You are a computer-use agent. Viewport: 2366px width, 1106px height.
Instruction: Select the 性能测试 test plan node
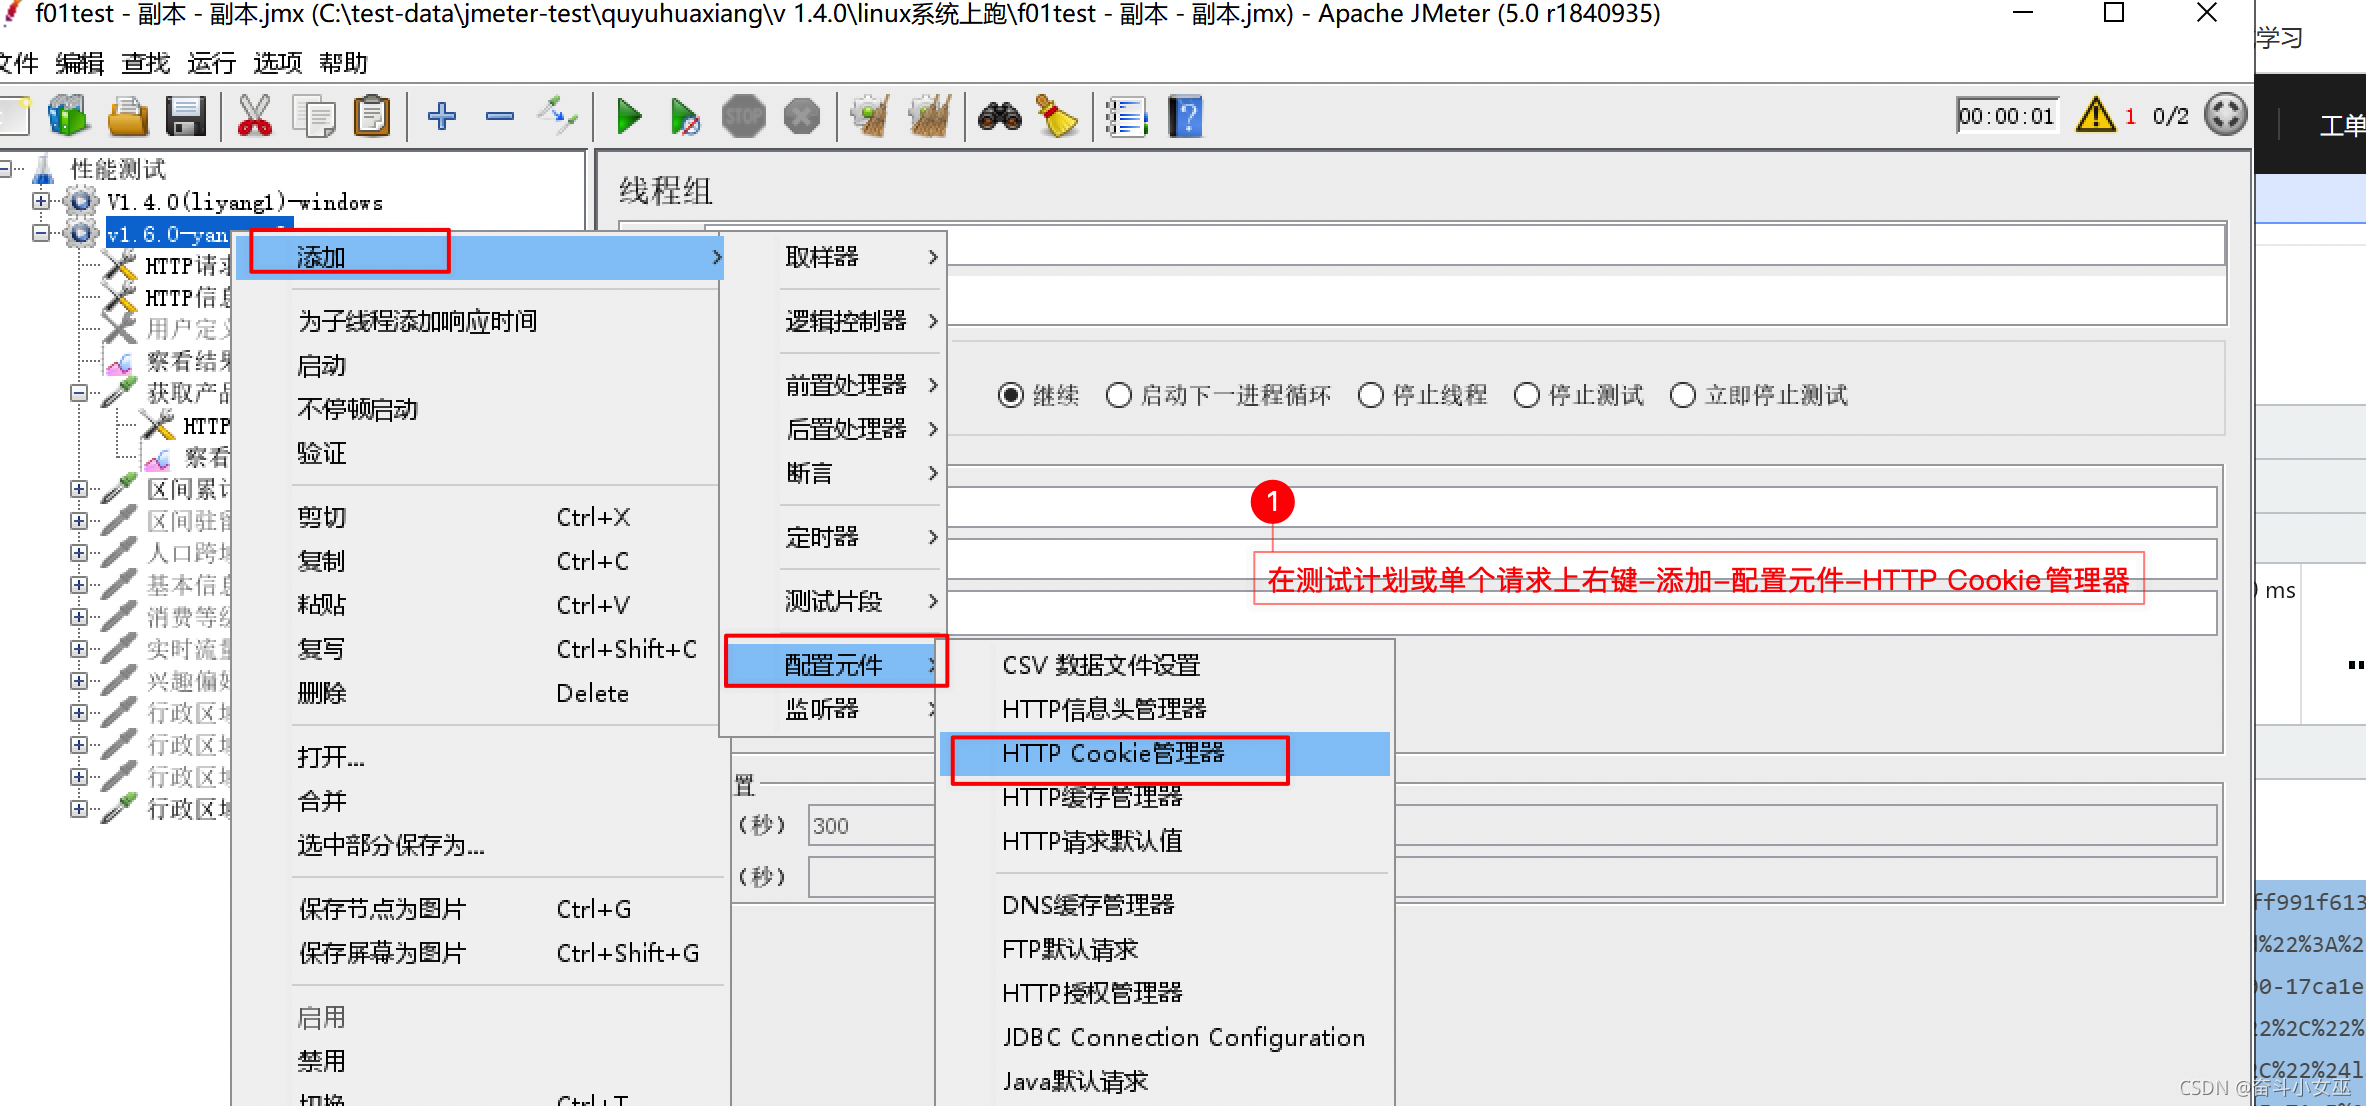click(x=118, y=169)
